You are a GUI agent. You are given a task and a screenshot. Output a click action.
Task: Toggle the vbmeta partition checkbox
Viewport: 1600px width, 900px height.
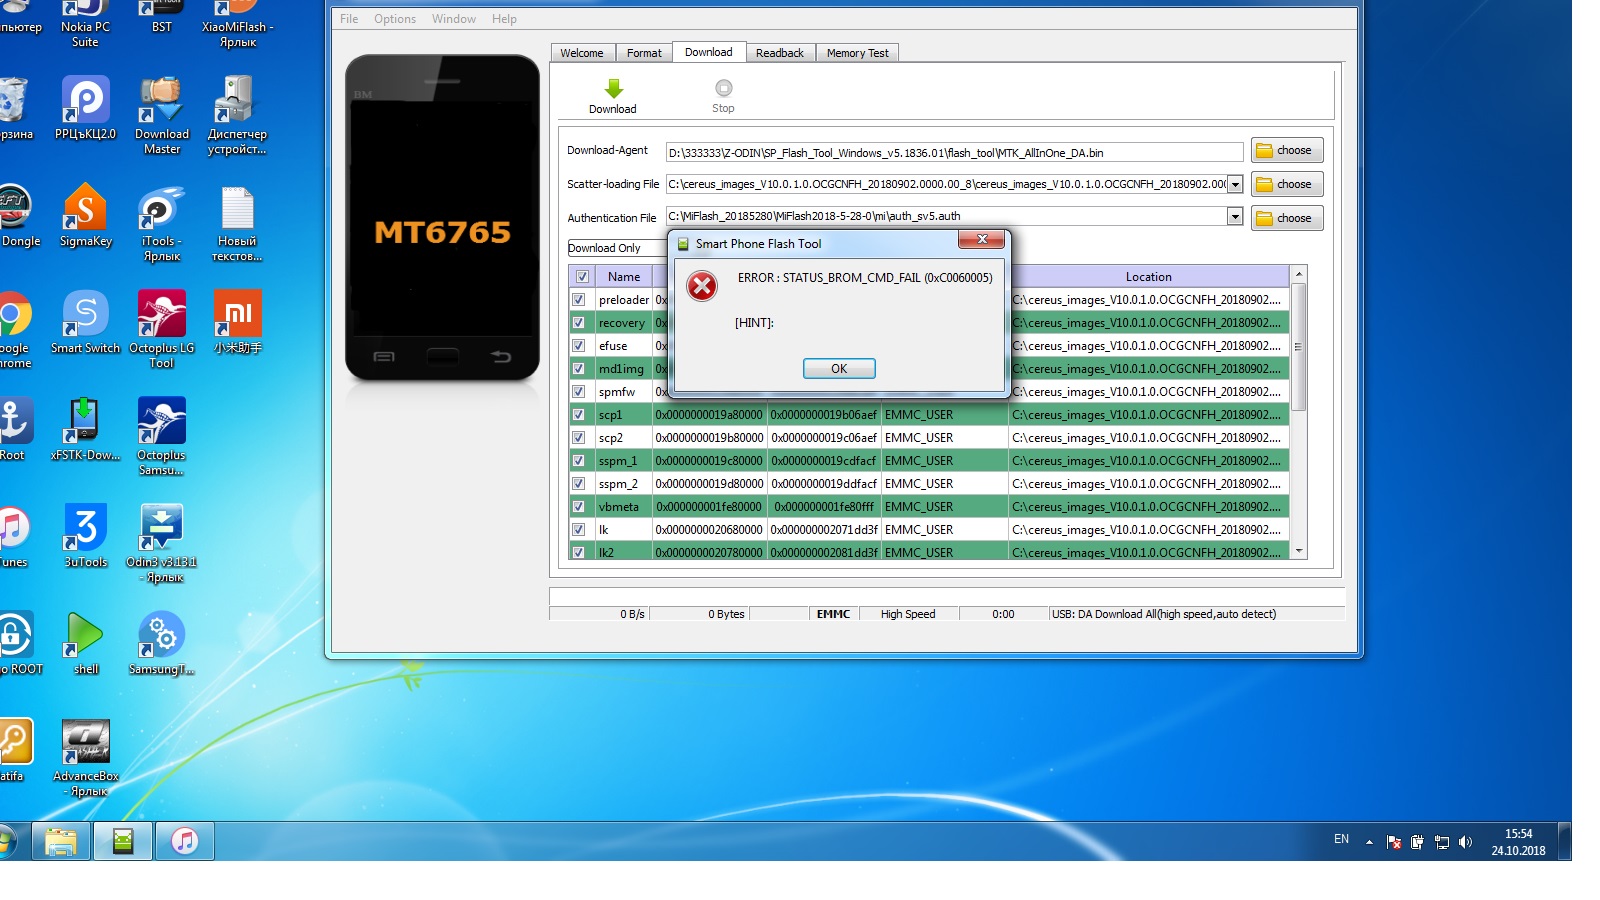point(578,507)
